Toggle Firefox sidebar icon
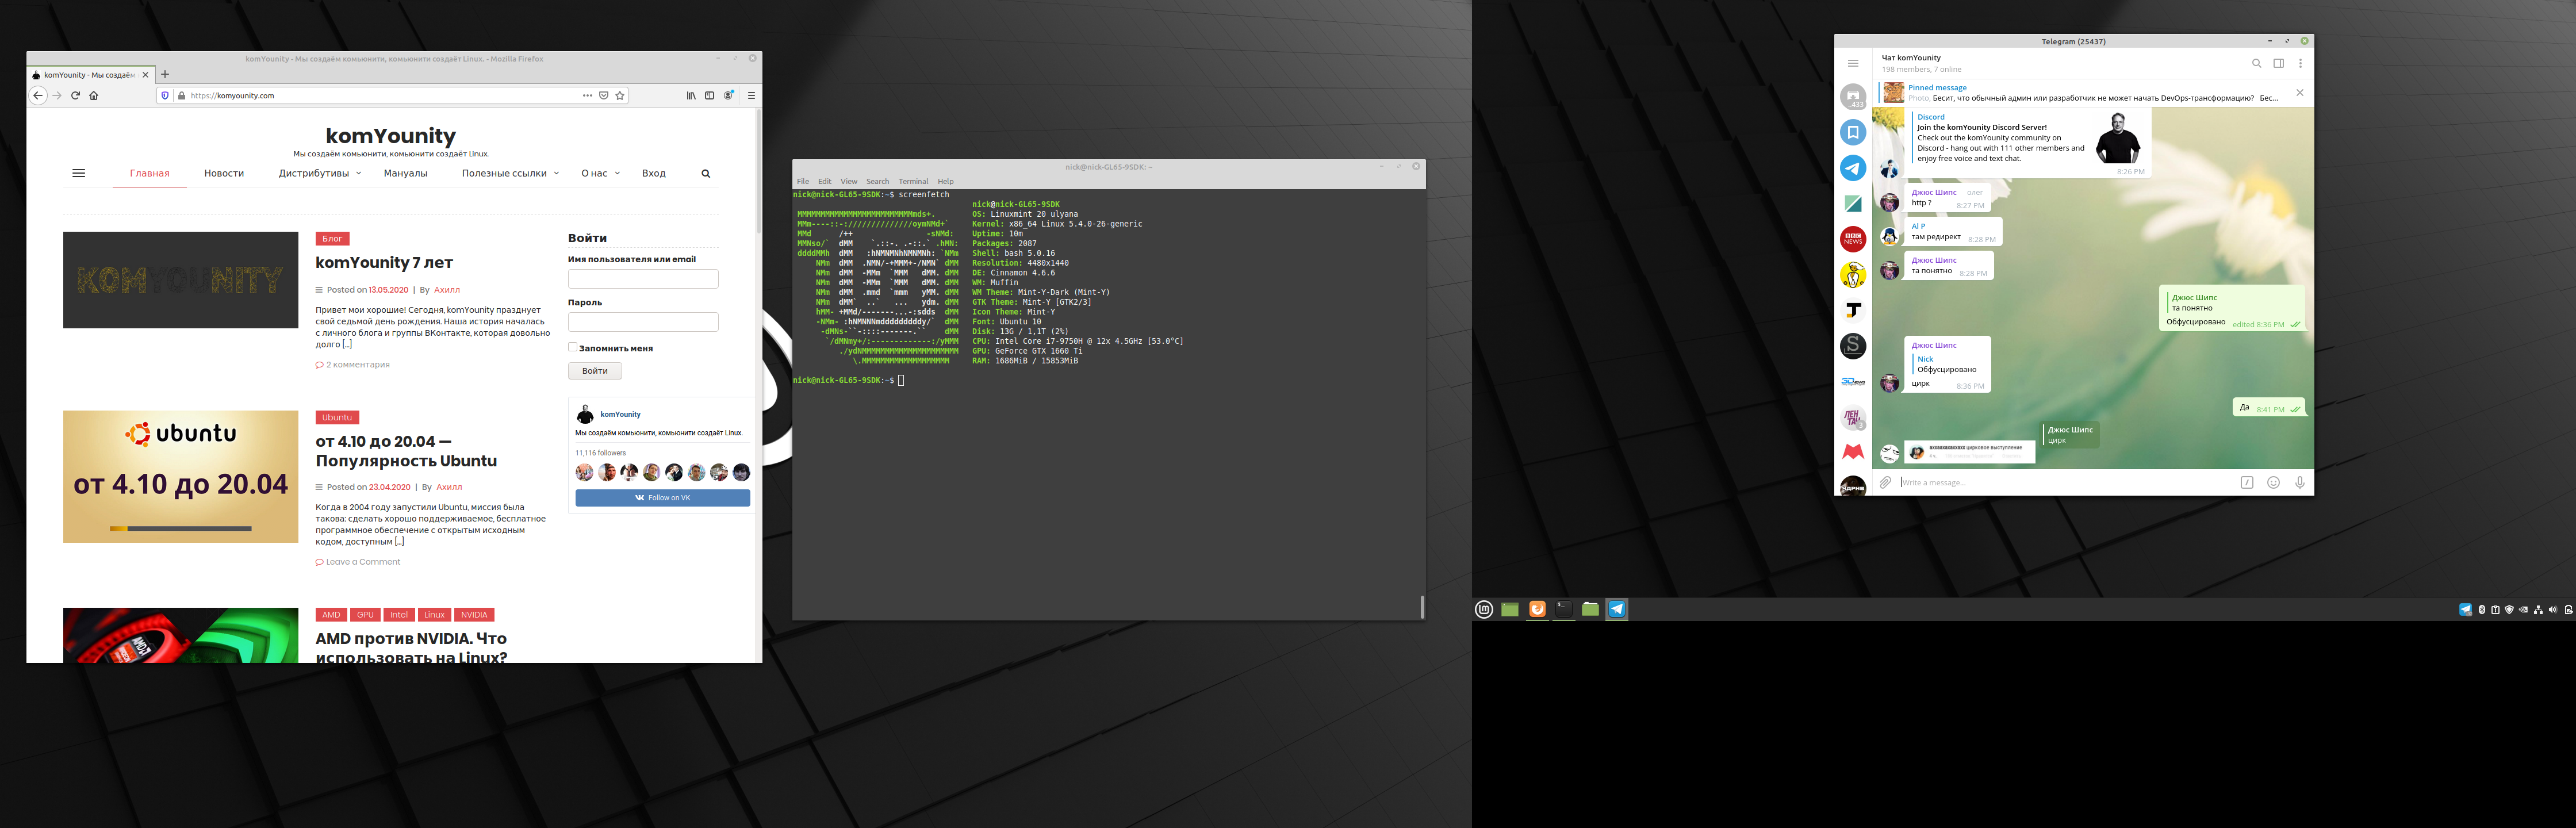Viewport: 2576px width, 828px height. coord(710,96)
